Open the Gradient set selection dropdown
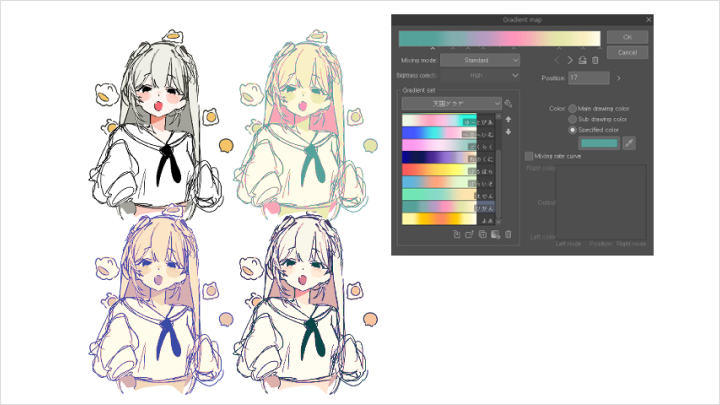The width and height of the screenshot is (720, 405). click(452, 103)
